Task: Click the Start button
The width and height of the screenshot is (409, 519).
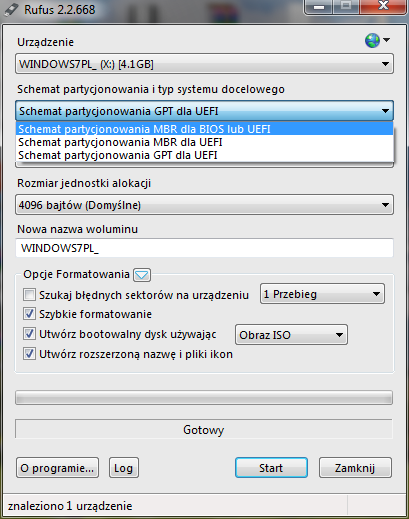Action: [x=271, y=468]
